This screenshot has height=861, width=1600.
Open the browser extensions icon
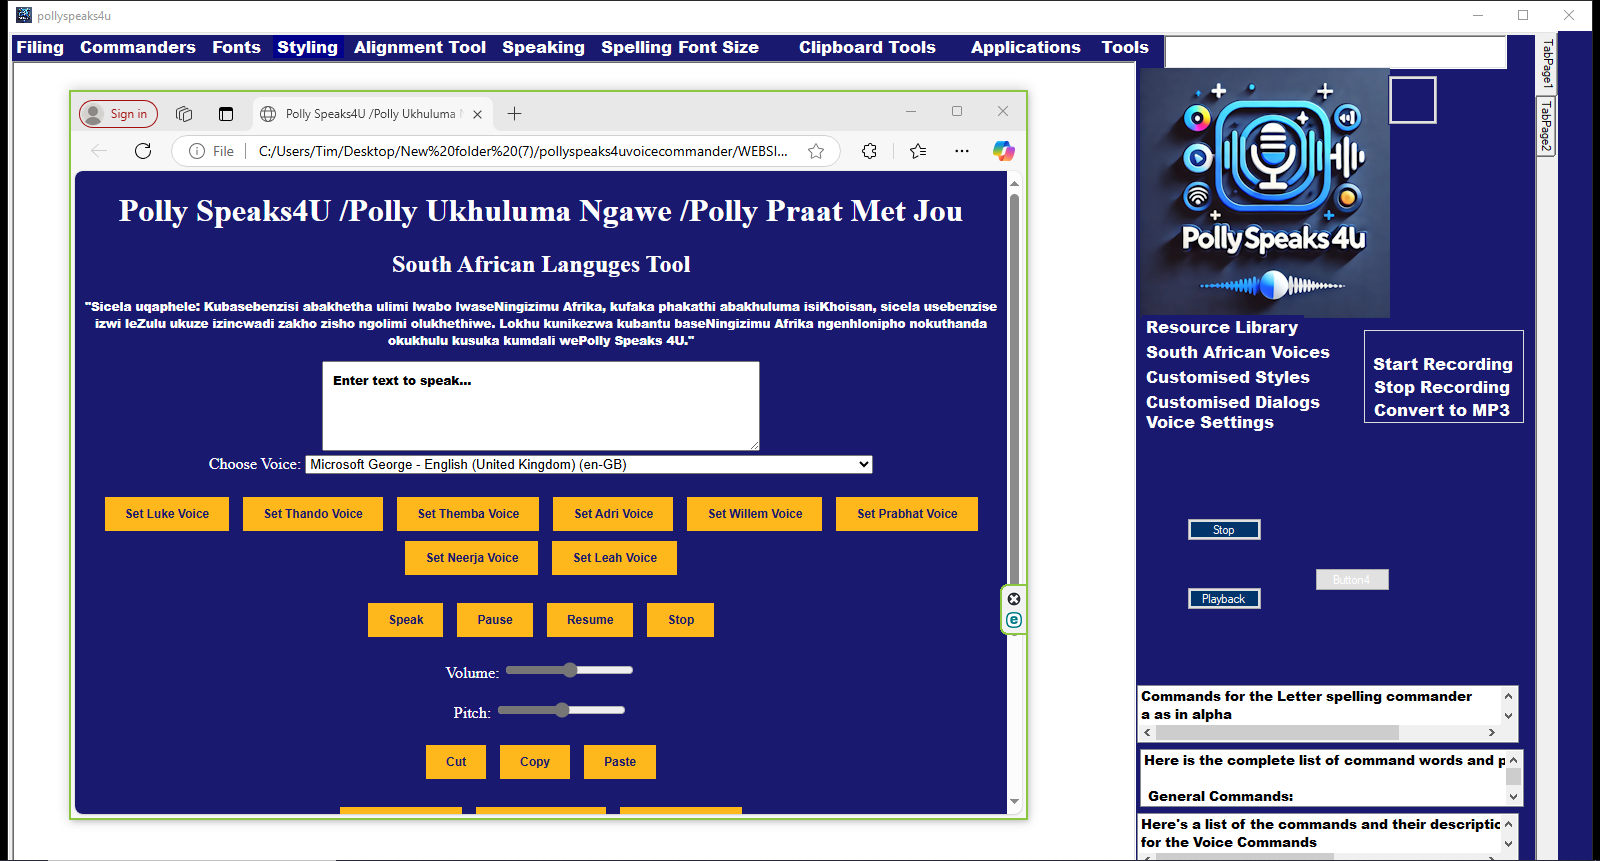coord(869,151)
